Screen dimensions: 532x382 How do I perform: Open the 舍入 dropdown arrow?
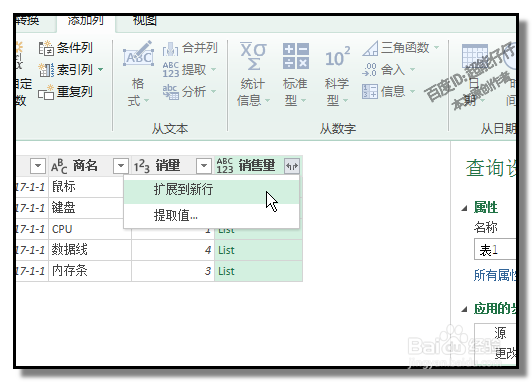tap(413, 70)
